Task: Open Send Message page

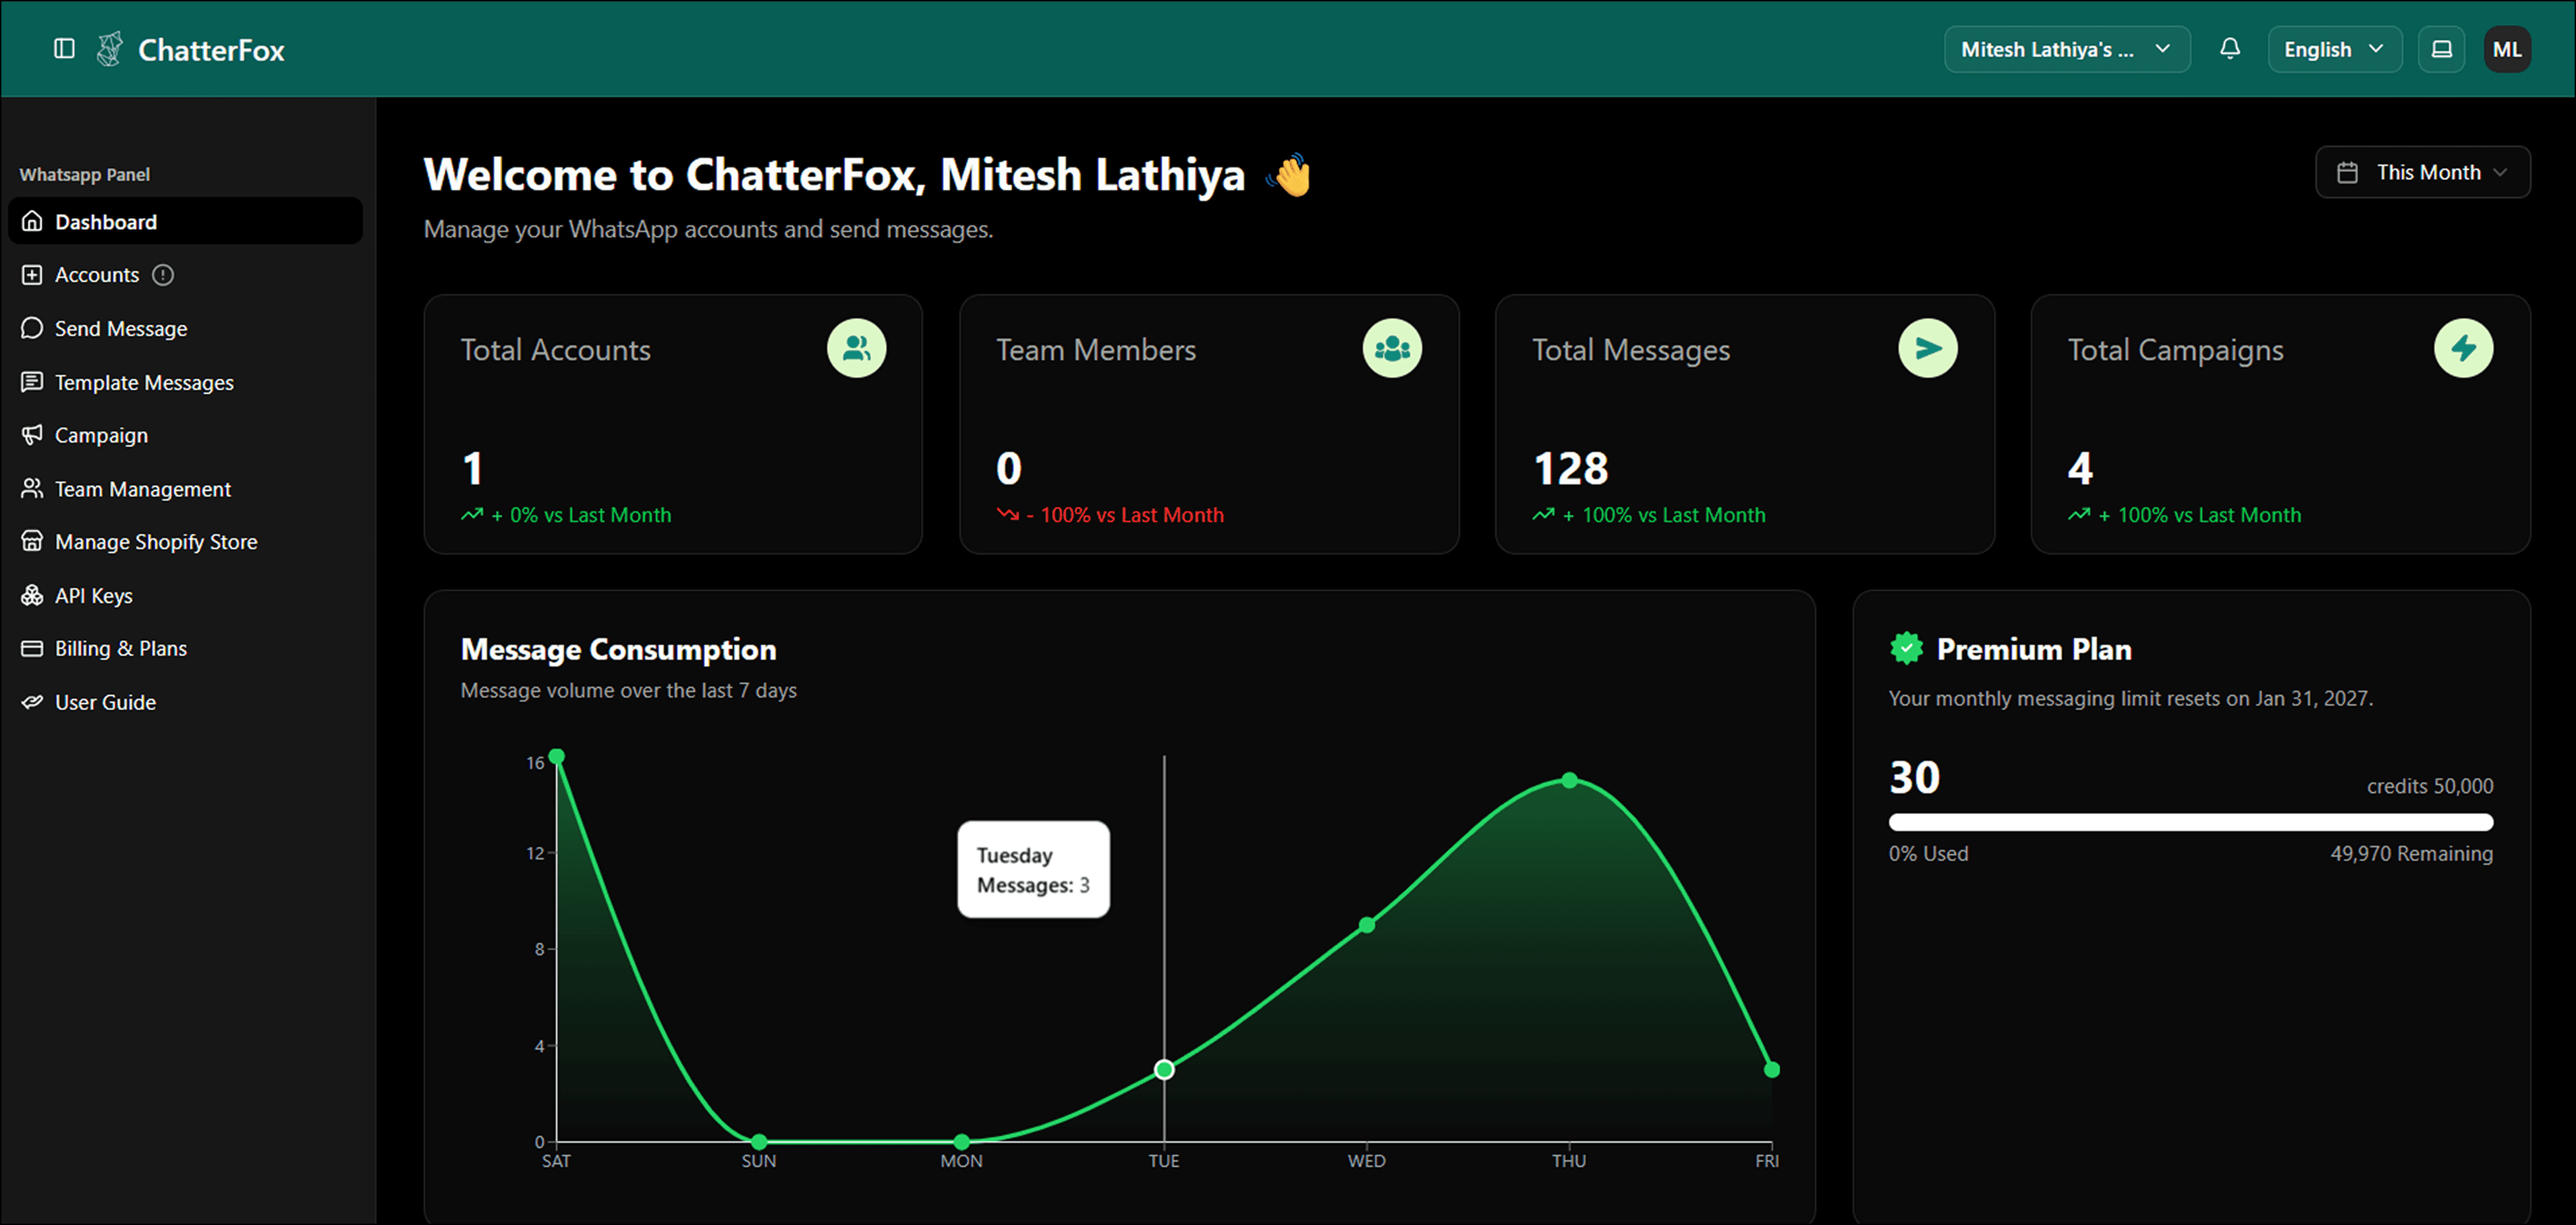Action: tap(185, 328)
